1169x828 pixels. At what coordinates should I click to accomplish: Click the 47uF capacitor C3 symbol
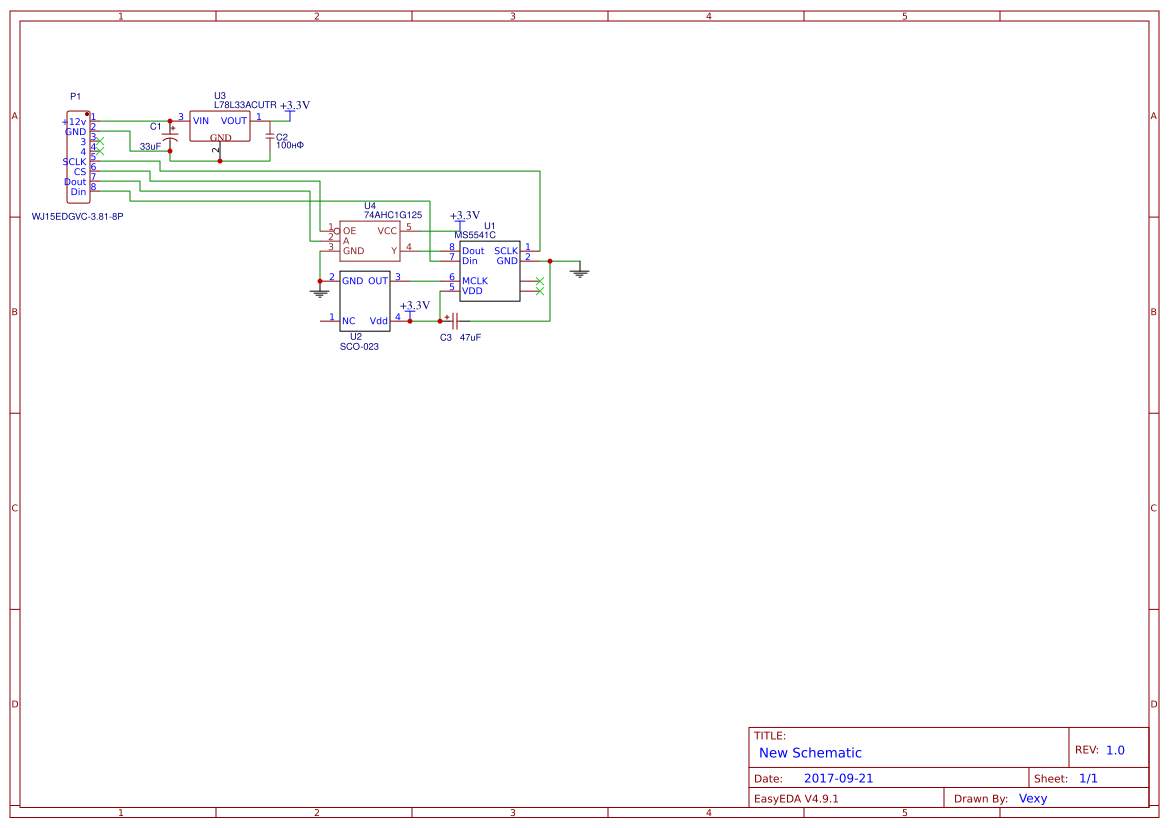pos(454,320)
